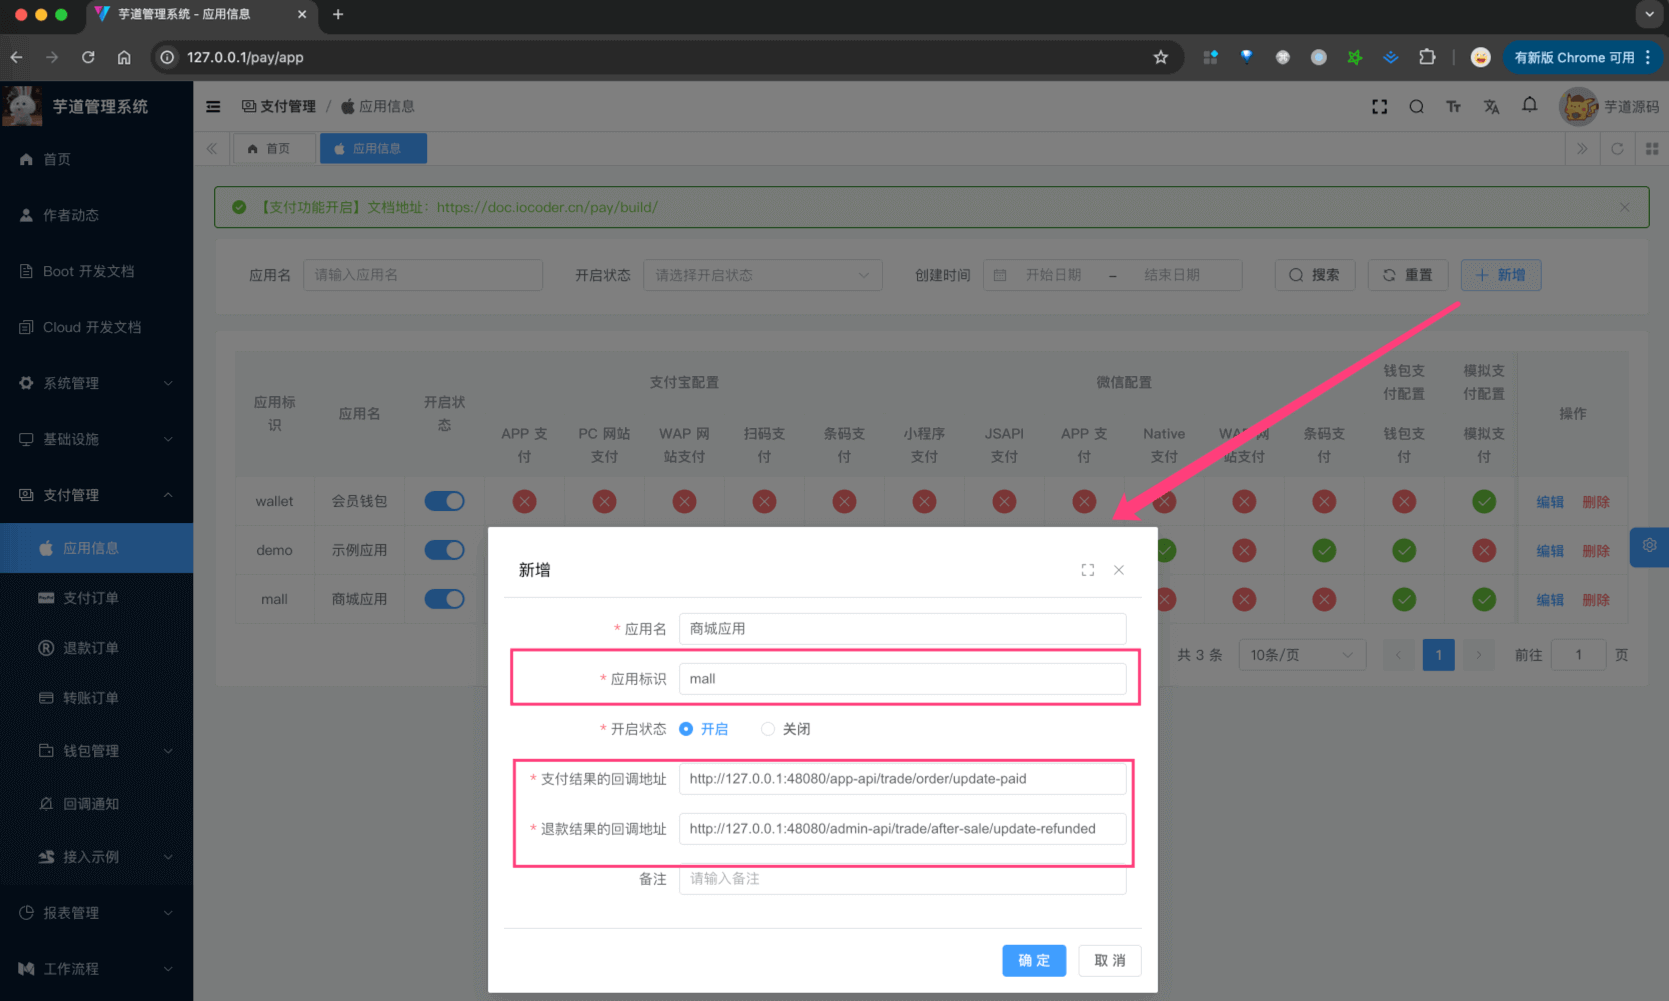Expand the 新增 dialog to fullscreen
Viewport: 1669px width, 1001px height.
[x=1087, y=569]
